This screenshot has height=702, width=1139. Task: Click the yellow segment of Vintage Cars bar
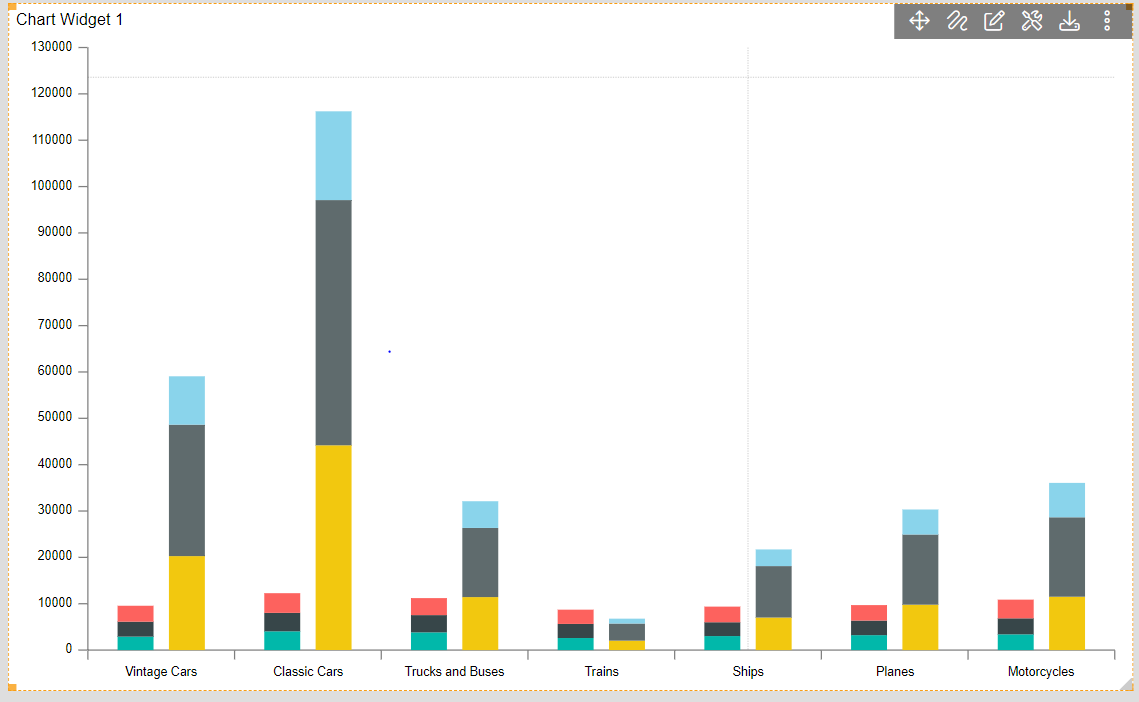click(x=187, y=602)
